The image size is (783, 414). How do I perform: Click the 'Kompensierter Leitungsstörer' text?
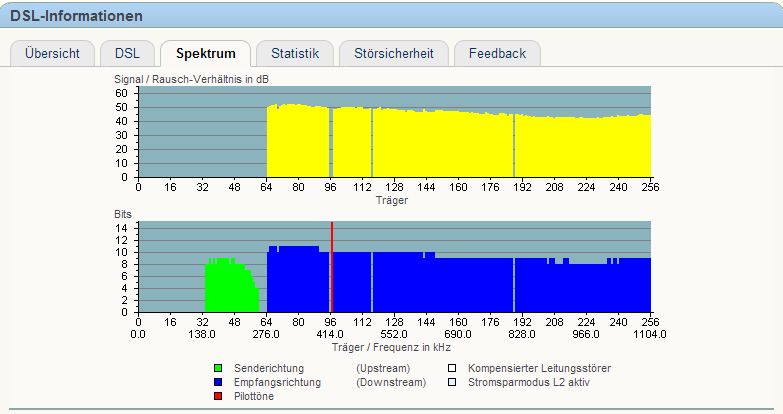(x=539, y=369)
